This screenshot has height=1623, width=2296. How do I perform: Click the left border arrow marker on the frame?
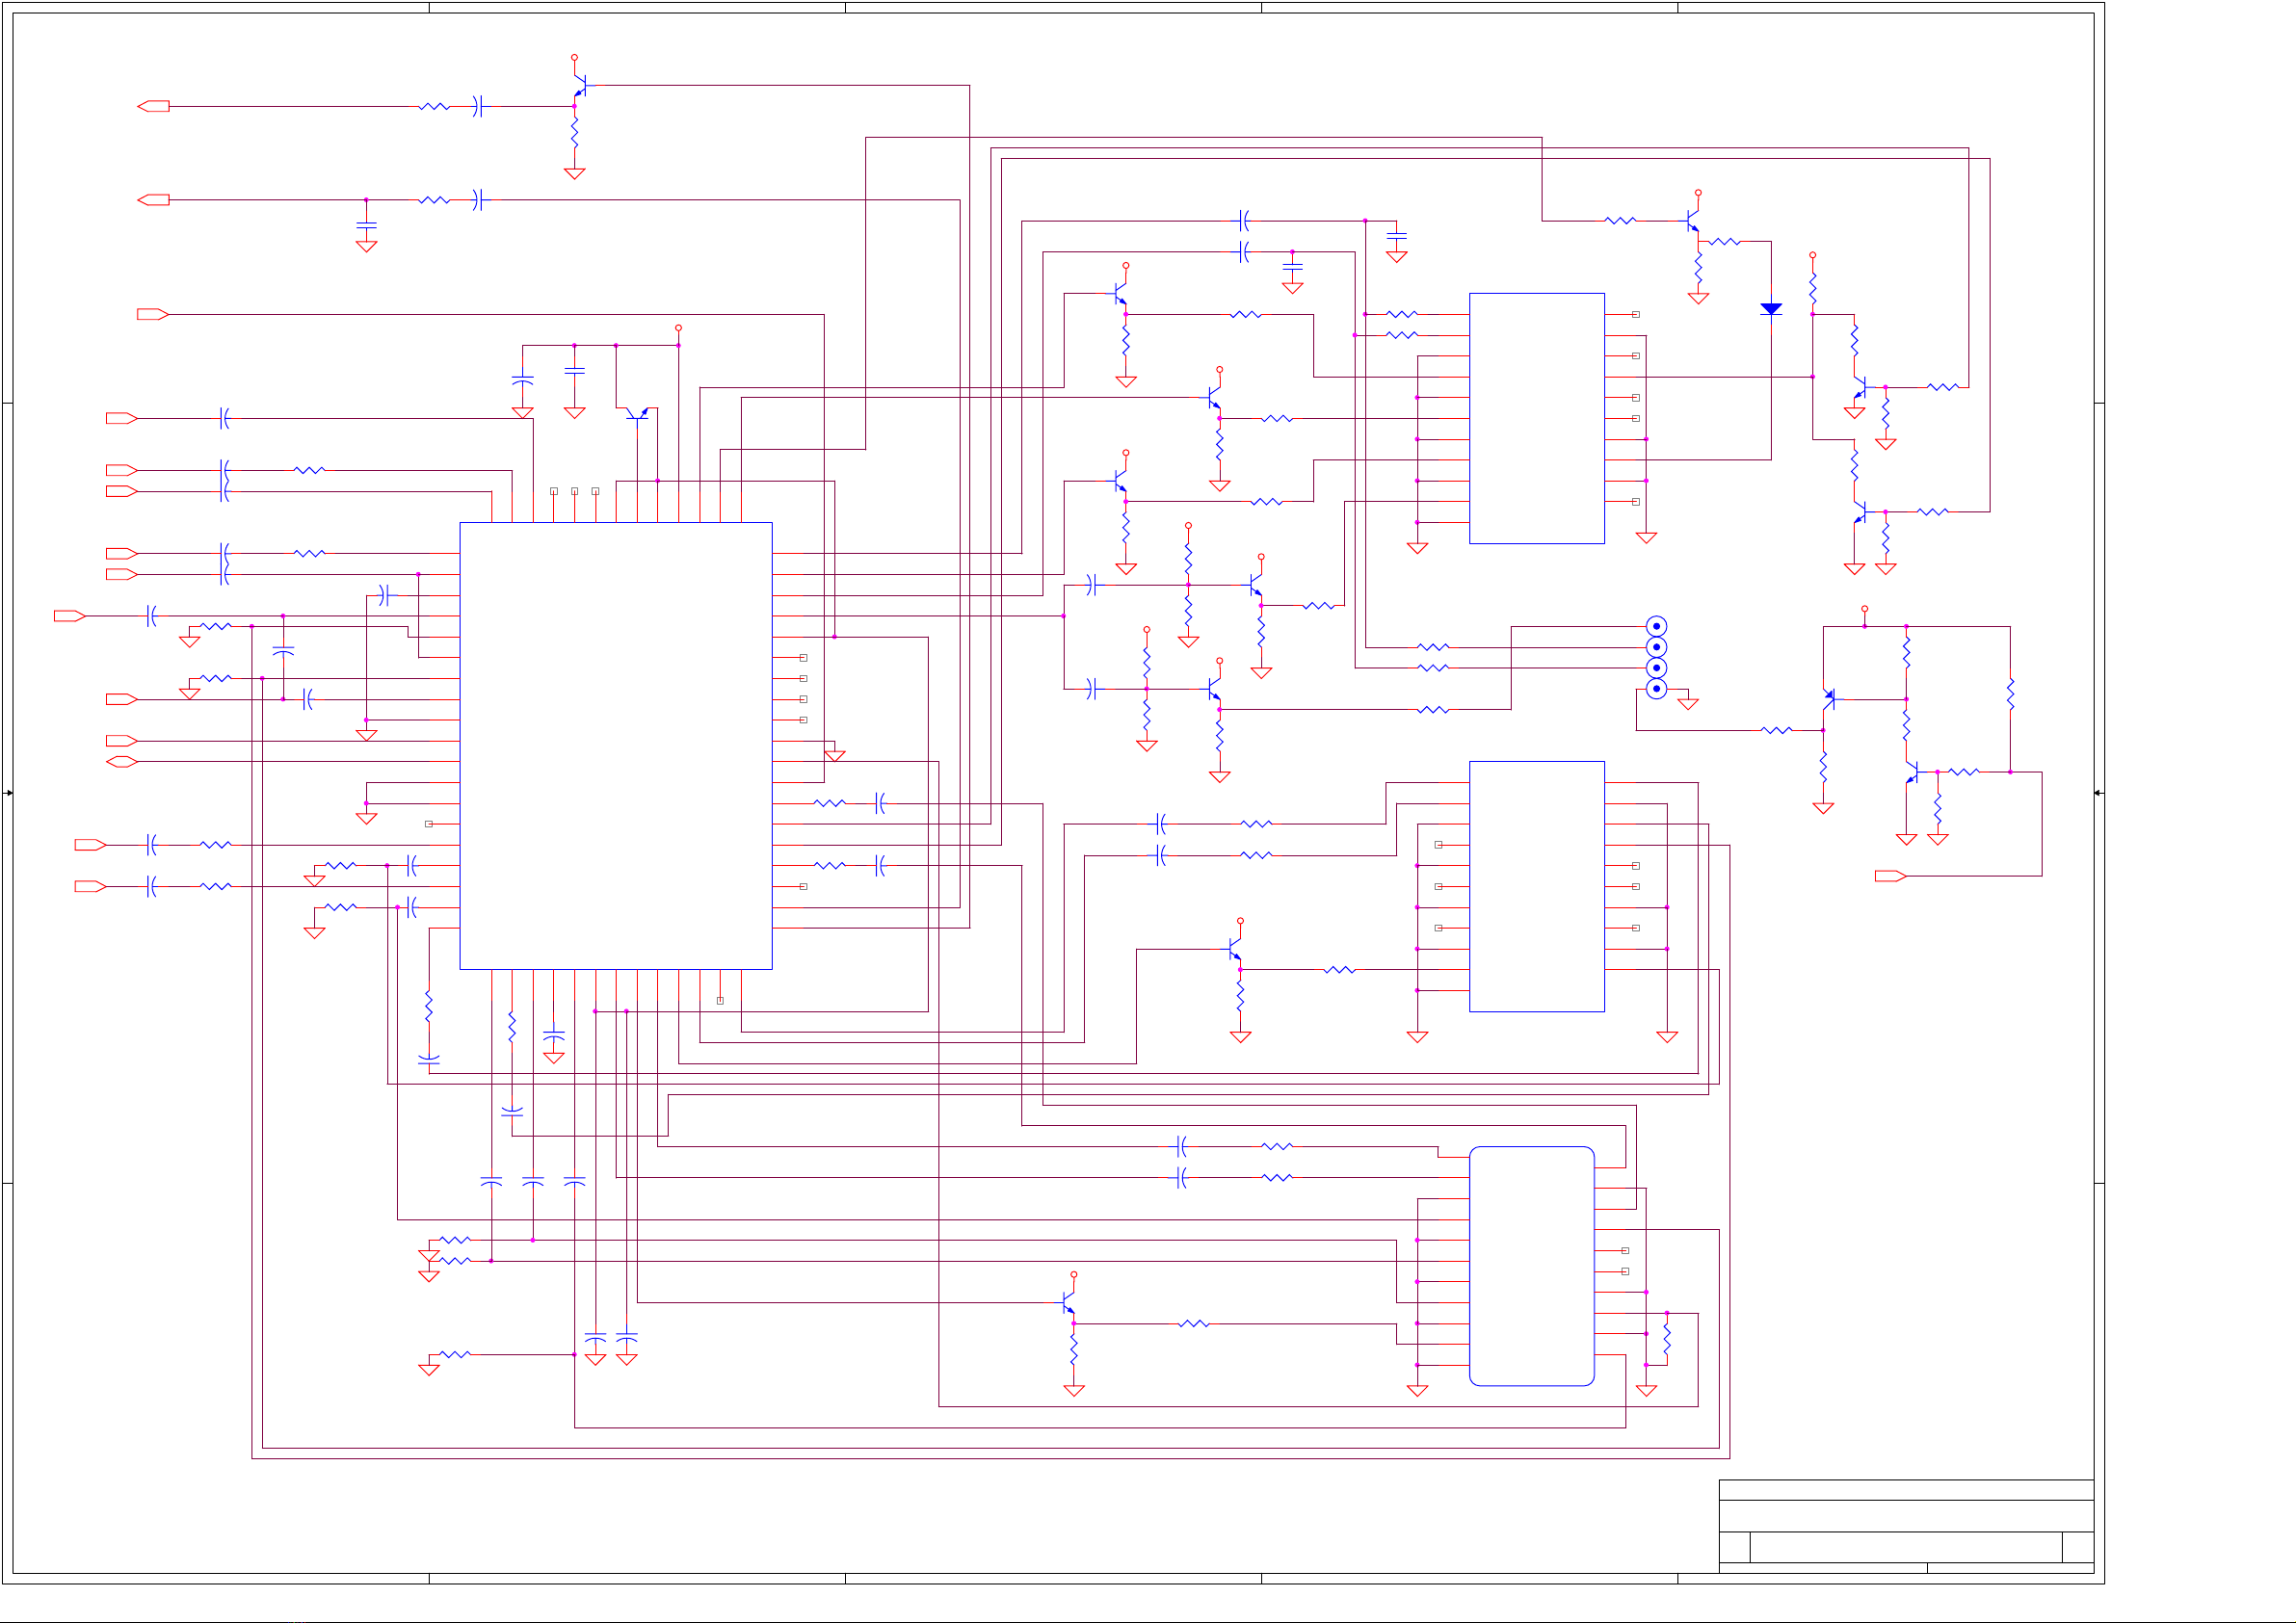8,793
